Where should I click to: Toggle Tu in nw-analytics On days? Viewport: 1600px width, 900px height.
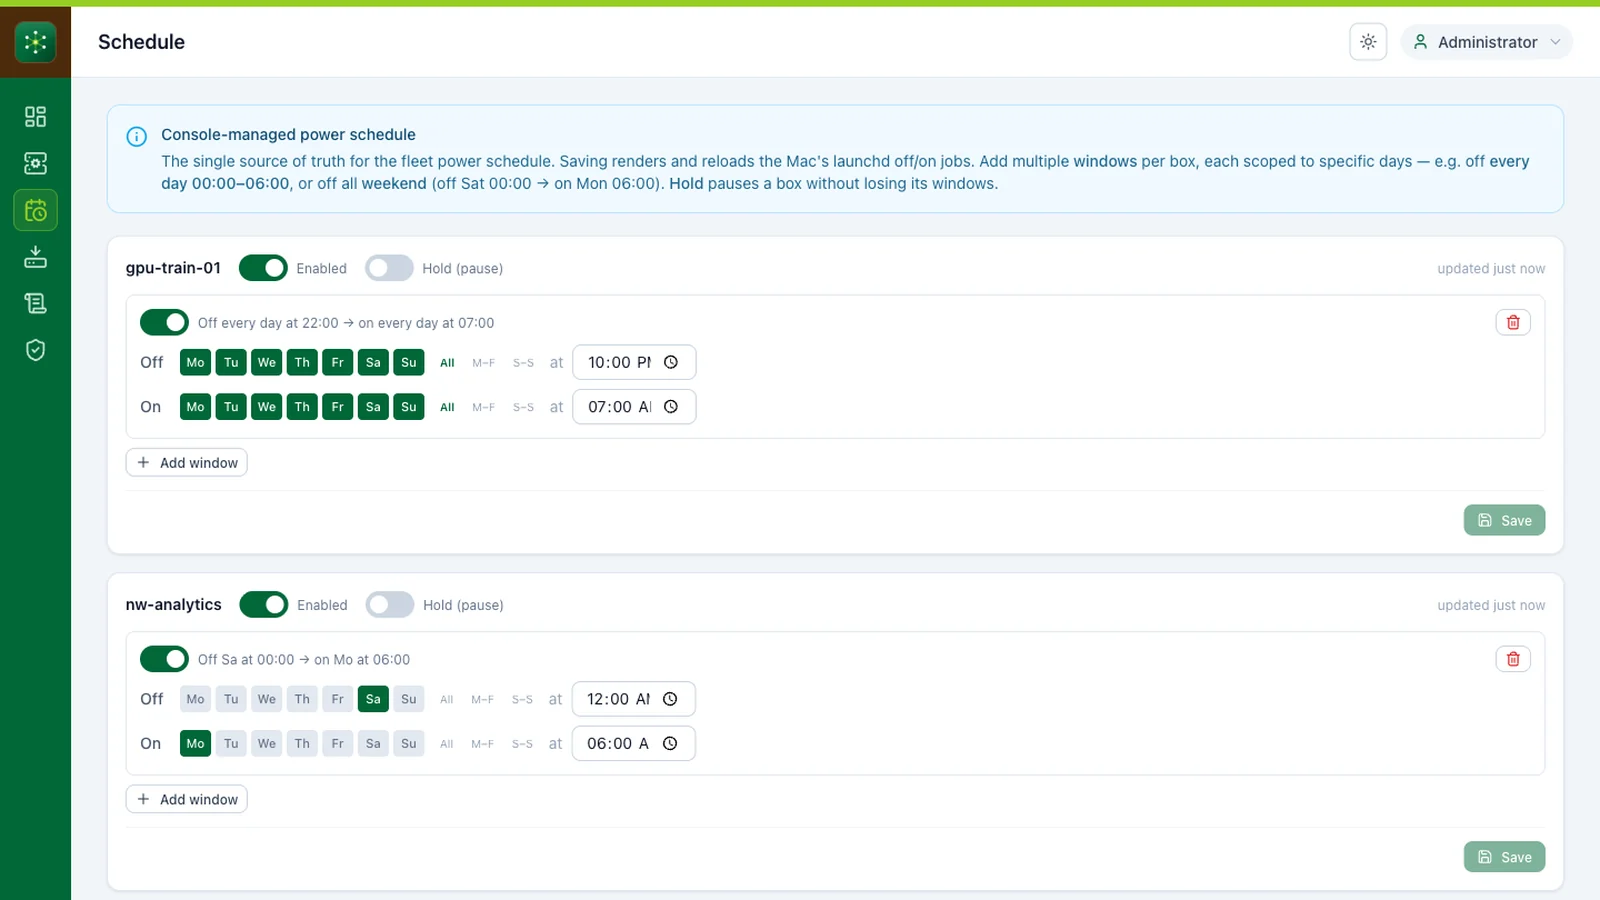(x=231, y=743)
